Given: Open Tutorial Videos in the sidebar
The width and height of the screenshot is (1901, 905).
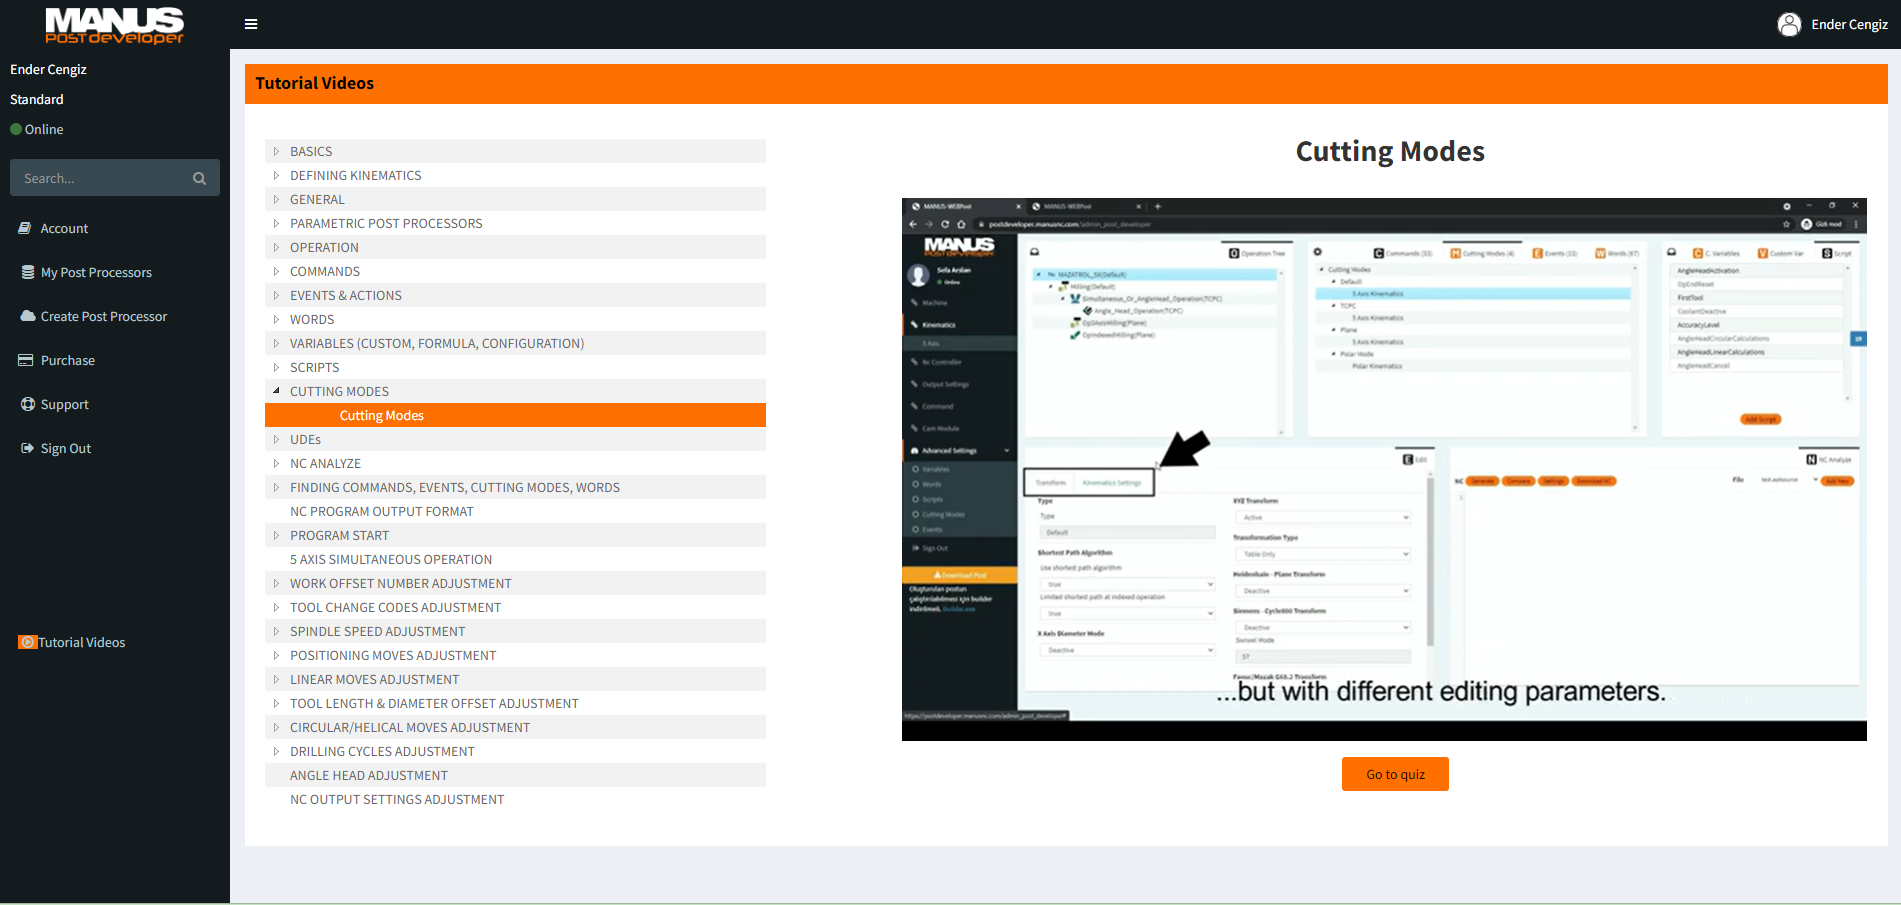Looking at the screenshot, I should 81,643.
